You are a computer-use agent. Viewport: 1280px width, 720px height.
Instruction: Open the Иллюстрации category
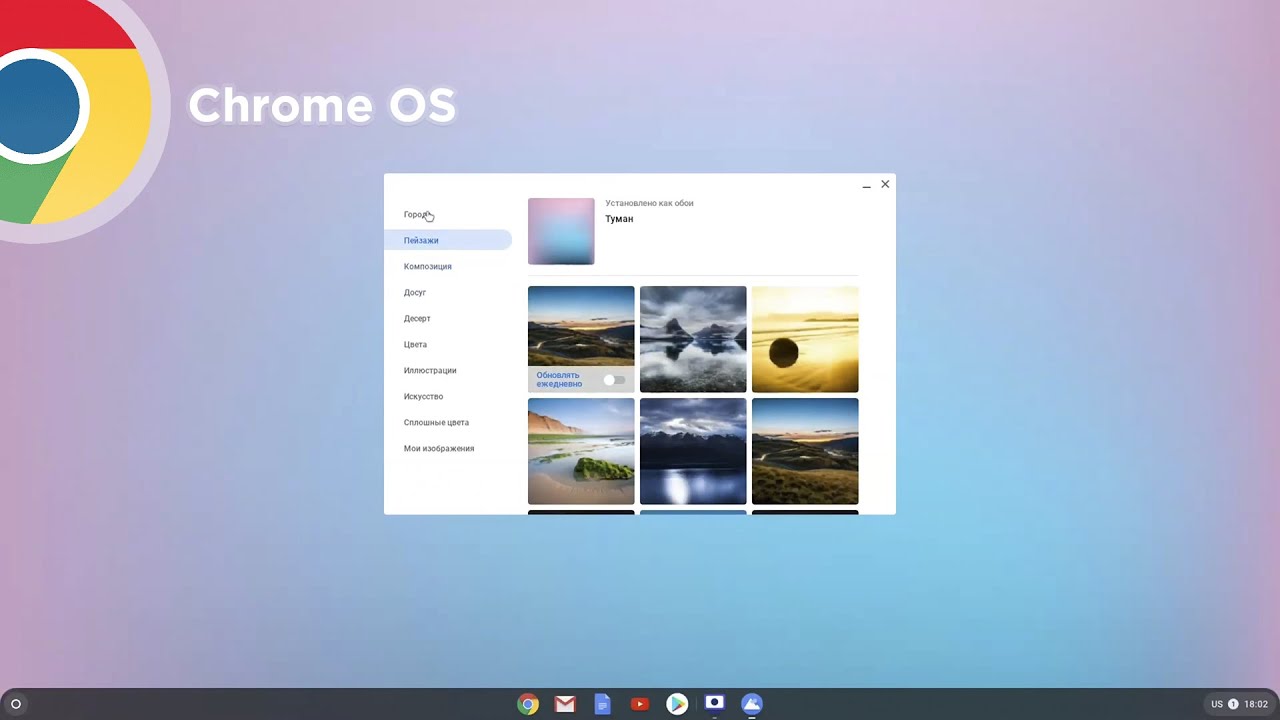448,370
